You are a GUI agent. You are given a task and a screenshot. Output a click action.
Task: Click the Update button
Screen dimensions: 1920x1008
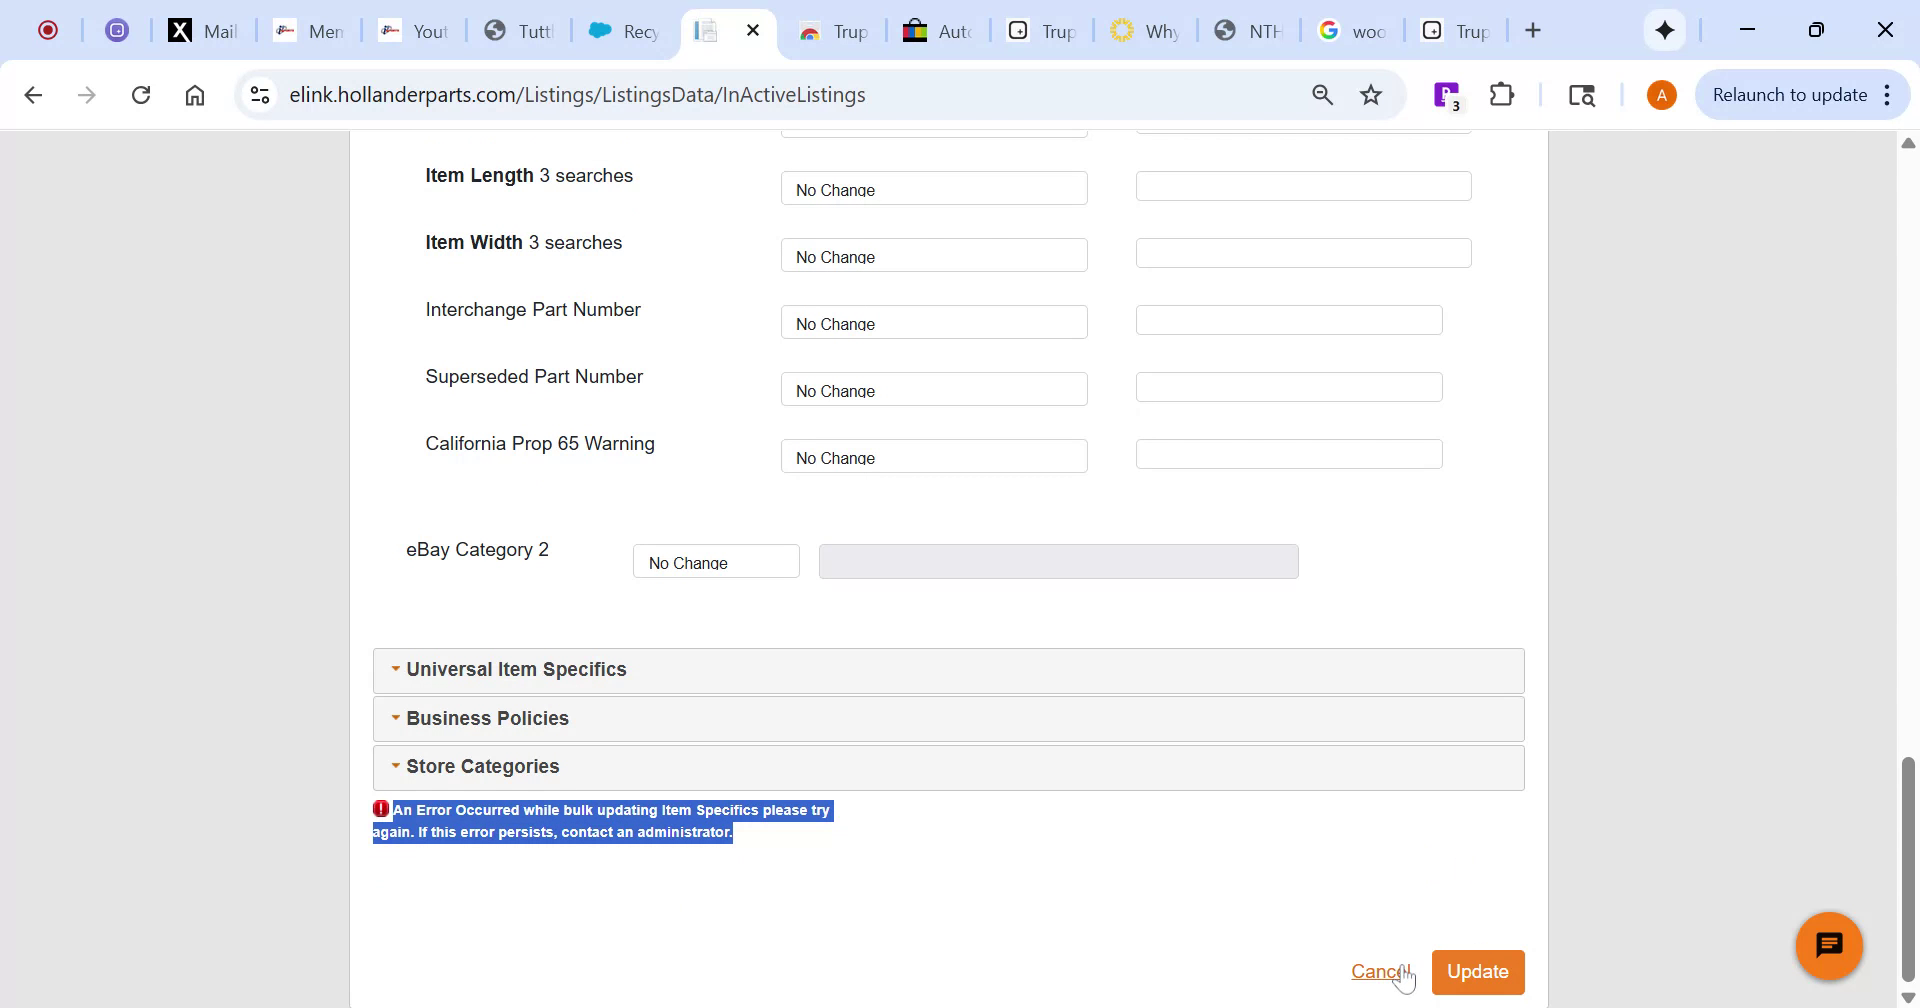pos(1477,971)
